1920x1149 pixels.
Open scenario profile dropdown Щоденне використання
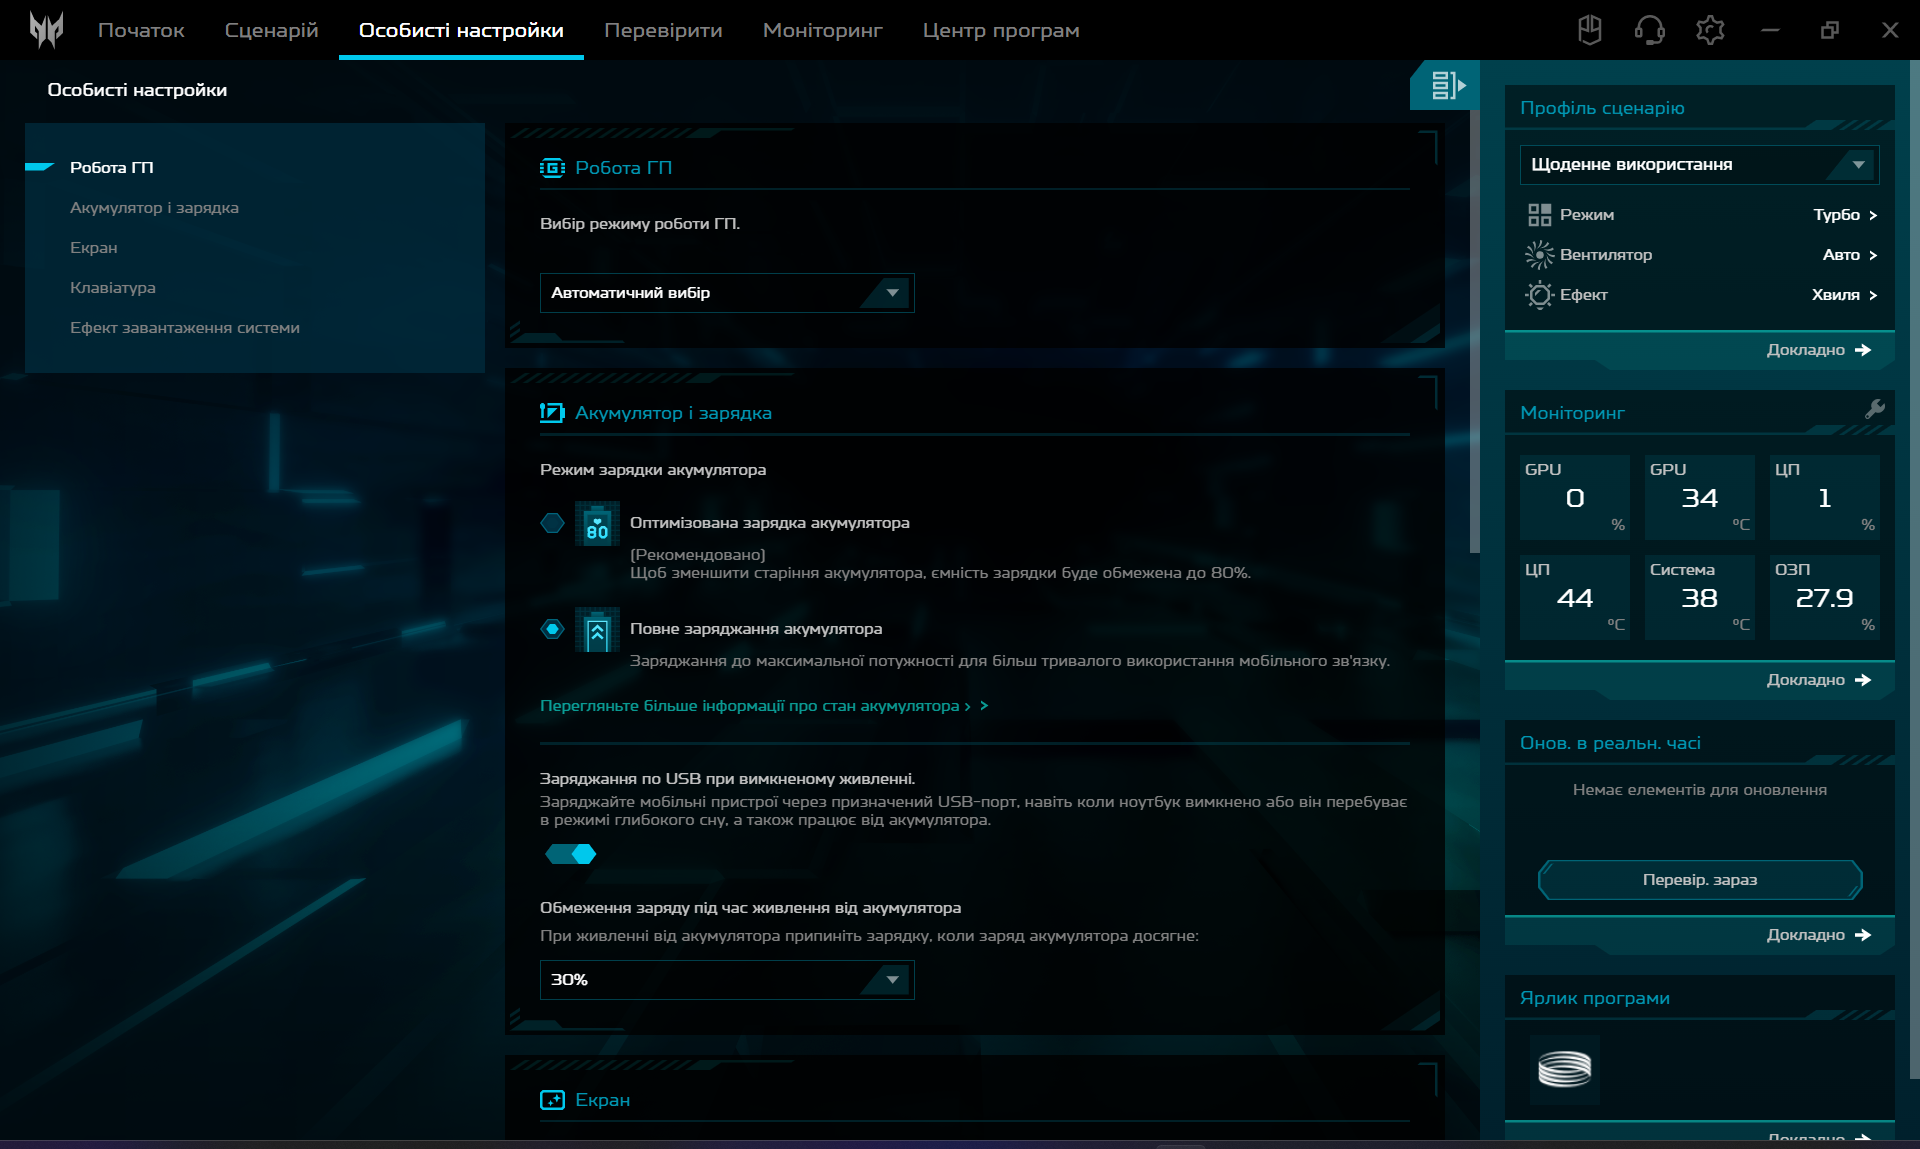point(1698,165)
